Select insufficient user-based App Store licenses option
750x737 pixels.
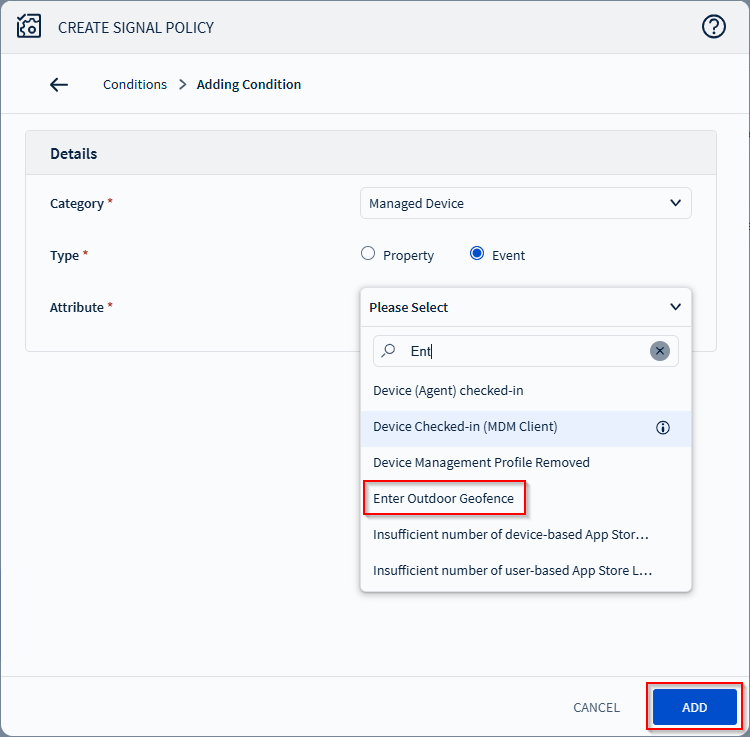(512, 571)
